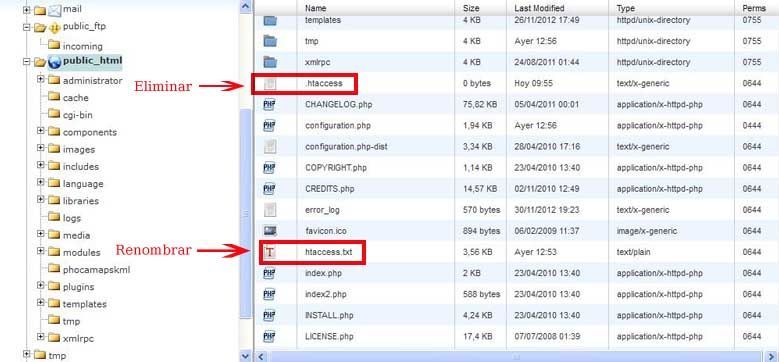Screen dimensions: 779x362
Task: Click the envelope icon of mail folder
Action: click(54, 9)
